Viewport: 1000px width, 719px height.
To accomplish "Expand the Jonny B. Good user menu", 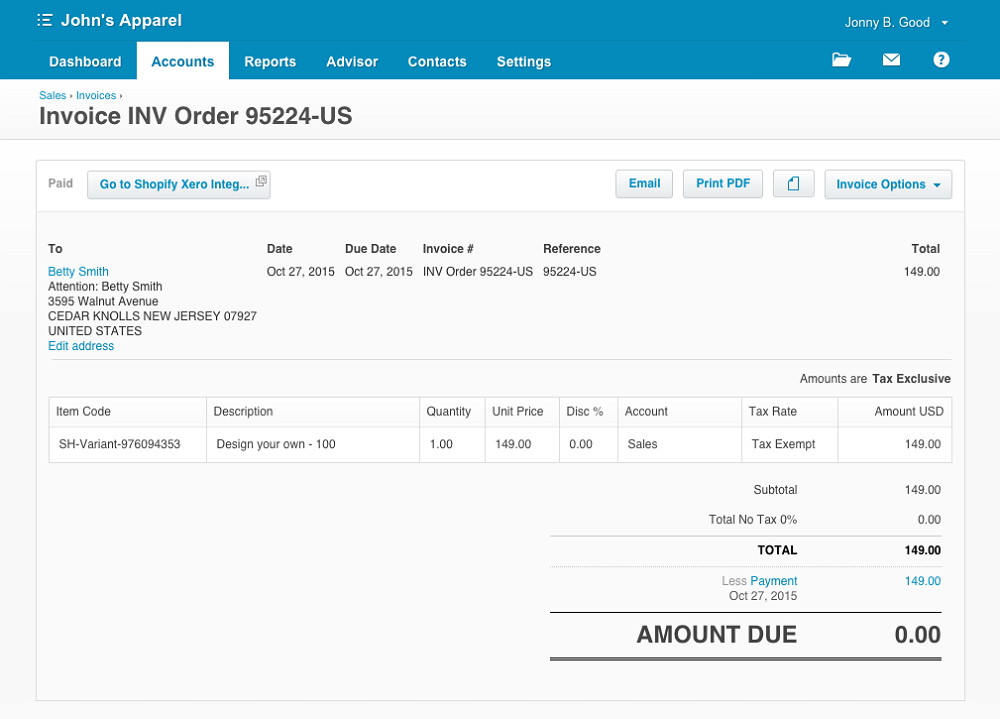I will pyautogui.click(x=896, y=22).
